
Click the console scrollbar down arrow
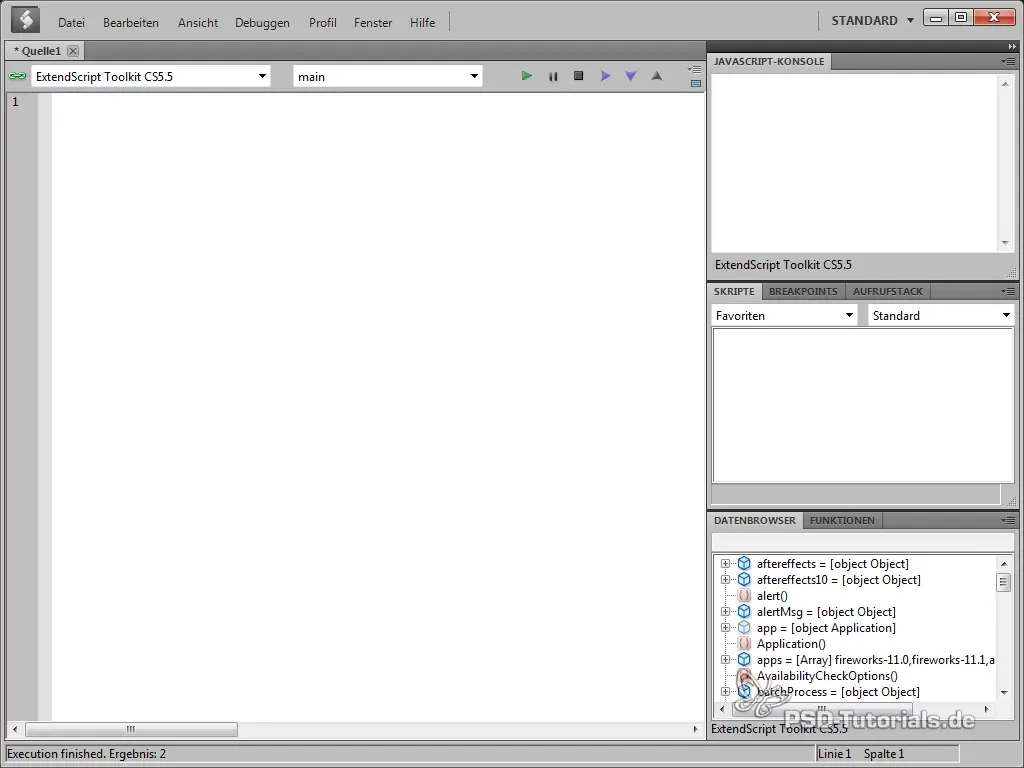tap(1005, 243)
